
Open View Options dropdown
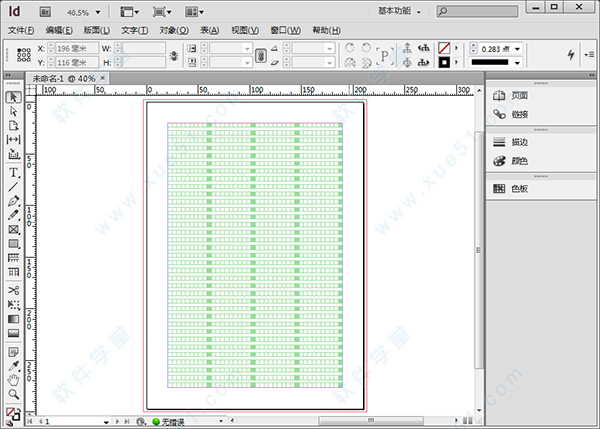(130, 12)
